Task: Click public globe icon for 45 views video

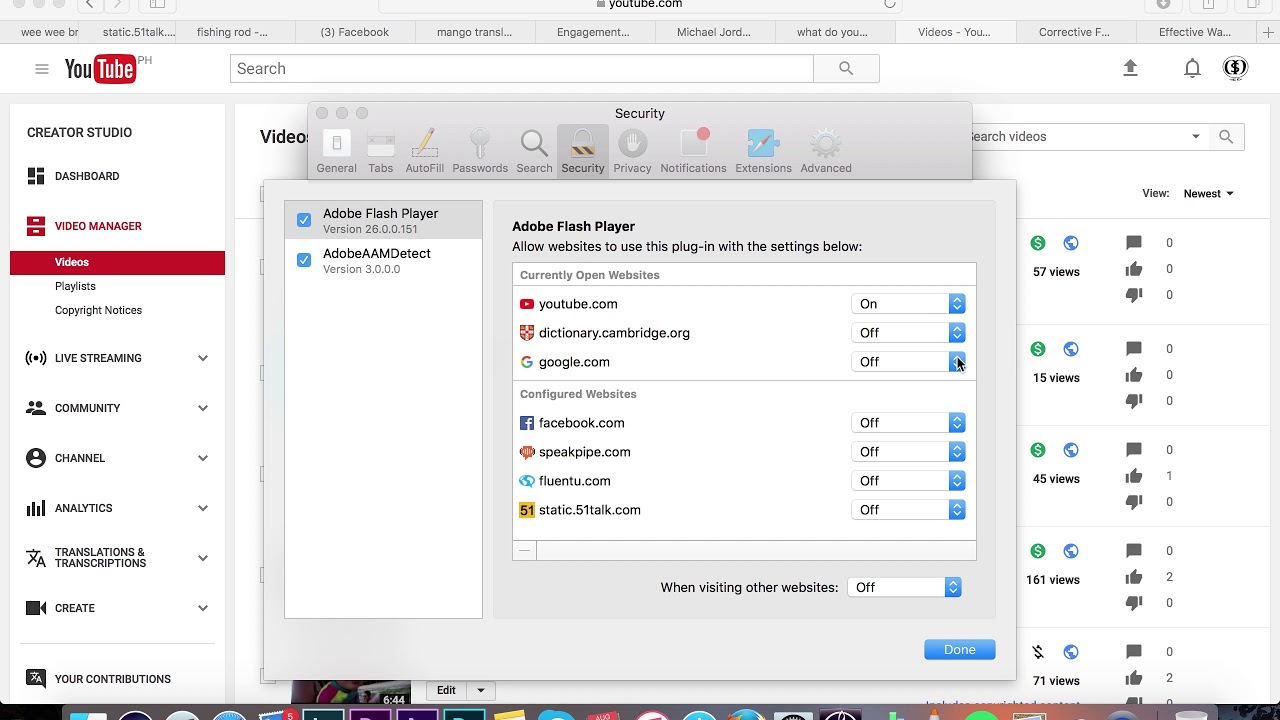Action: coord(1071,450)
